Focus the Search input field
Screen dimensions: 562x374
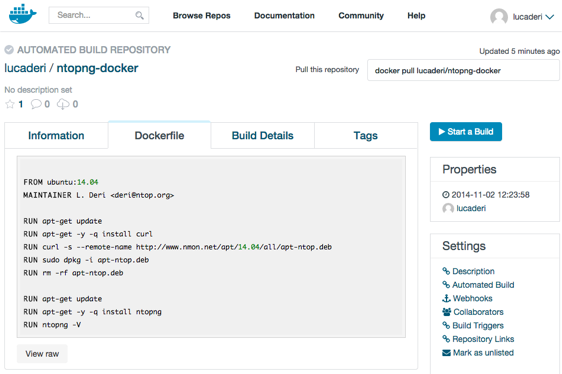tap(99, 15)
